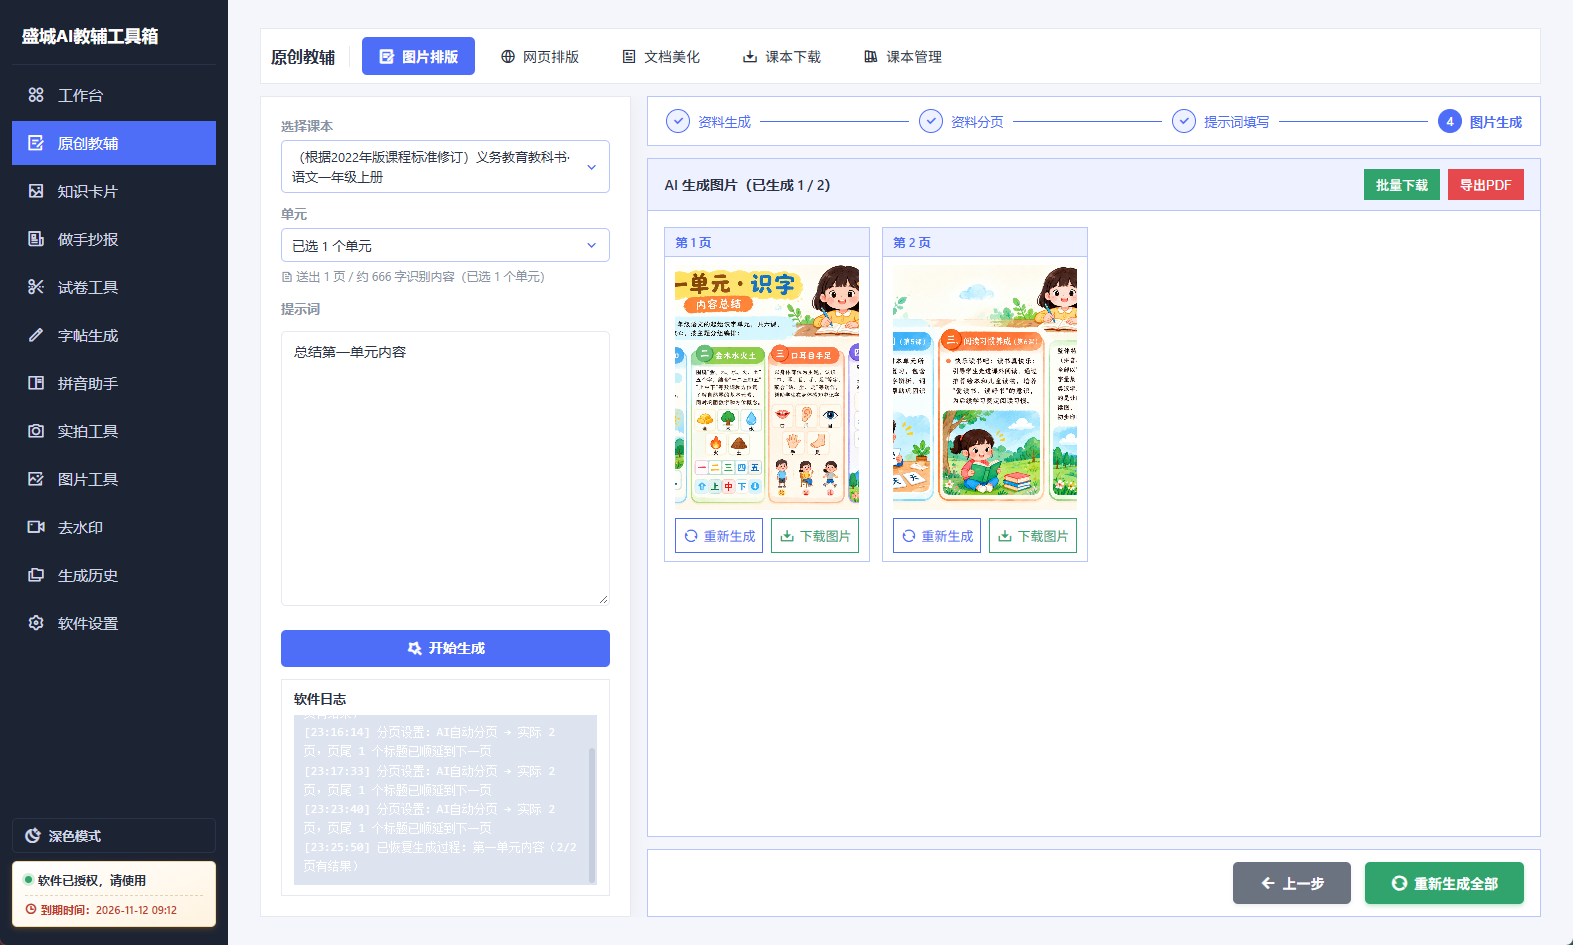Click the 重新生成全部 button
The height and width of the screenshot is (945, 1573).
1444,883
